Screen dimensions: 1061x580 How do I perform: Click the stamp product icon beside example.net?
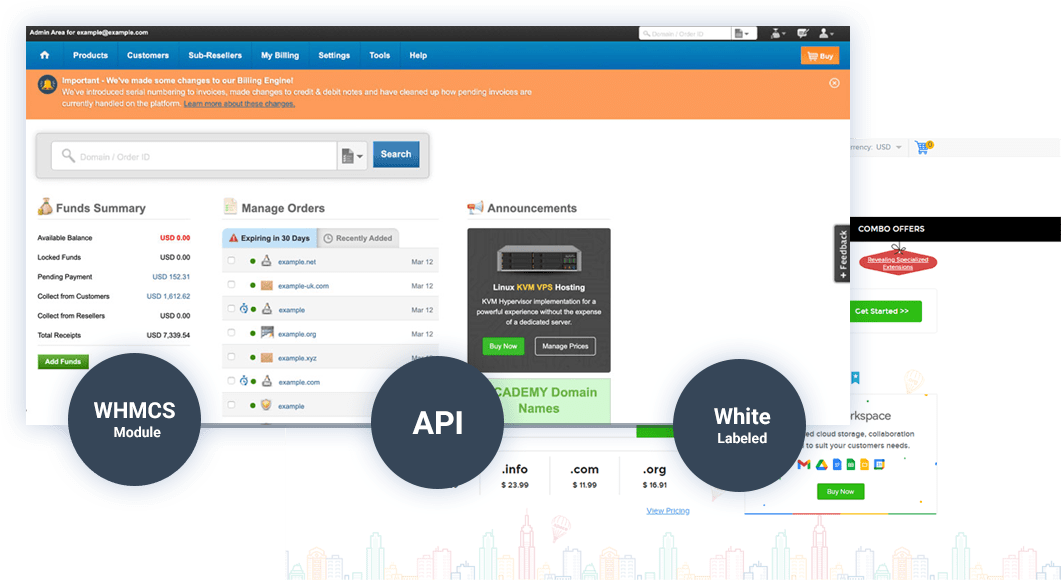(x=267, y=261)
